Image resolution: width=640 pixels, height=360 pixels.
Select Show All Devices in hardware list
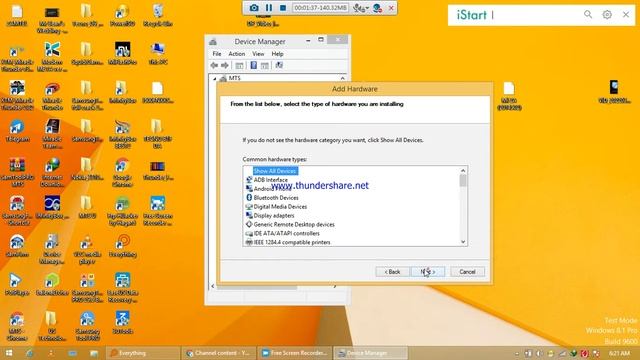pyautogui.click(x=275, y=171)
